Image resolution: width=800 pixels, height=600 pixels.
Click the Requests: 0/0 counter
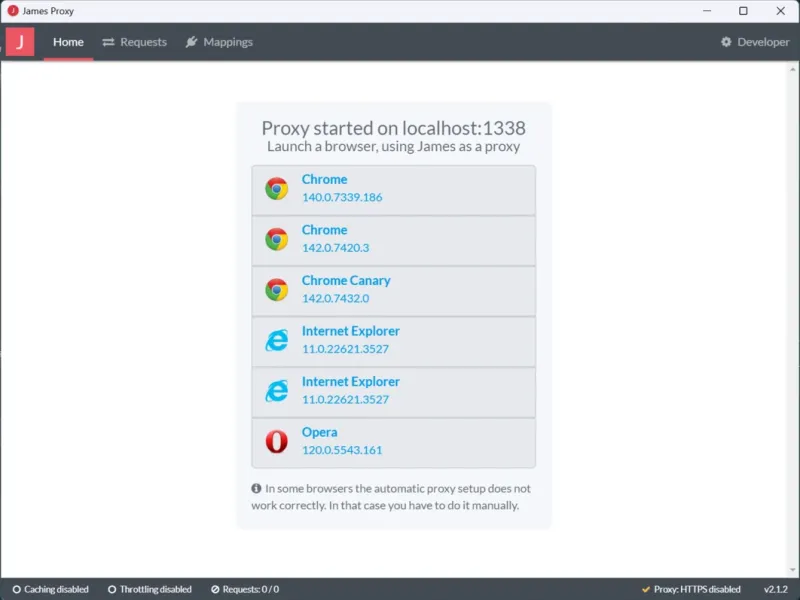click(x=245, y=589)
